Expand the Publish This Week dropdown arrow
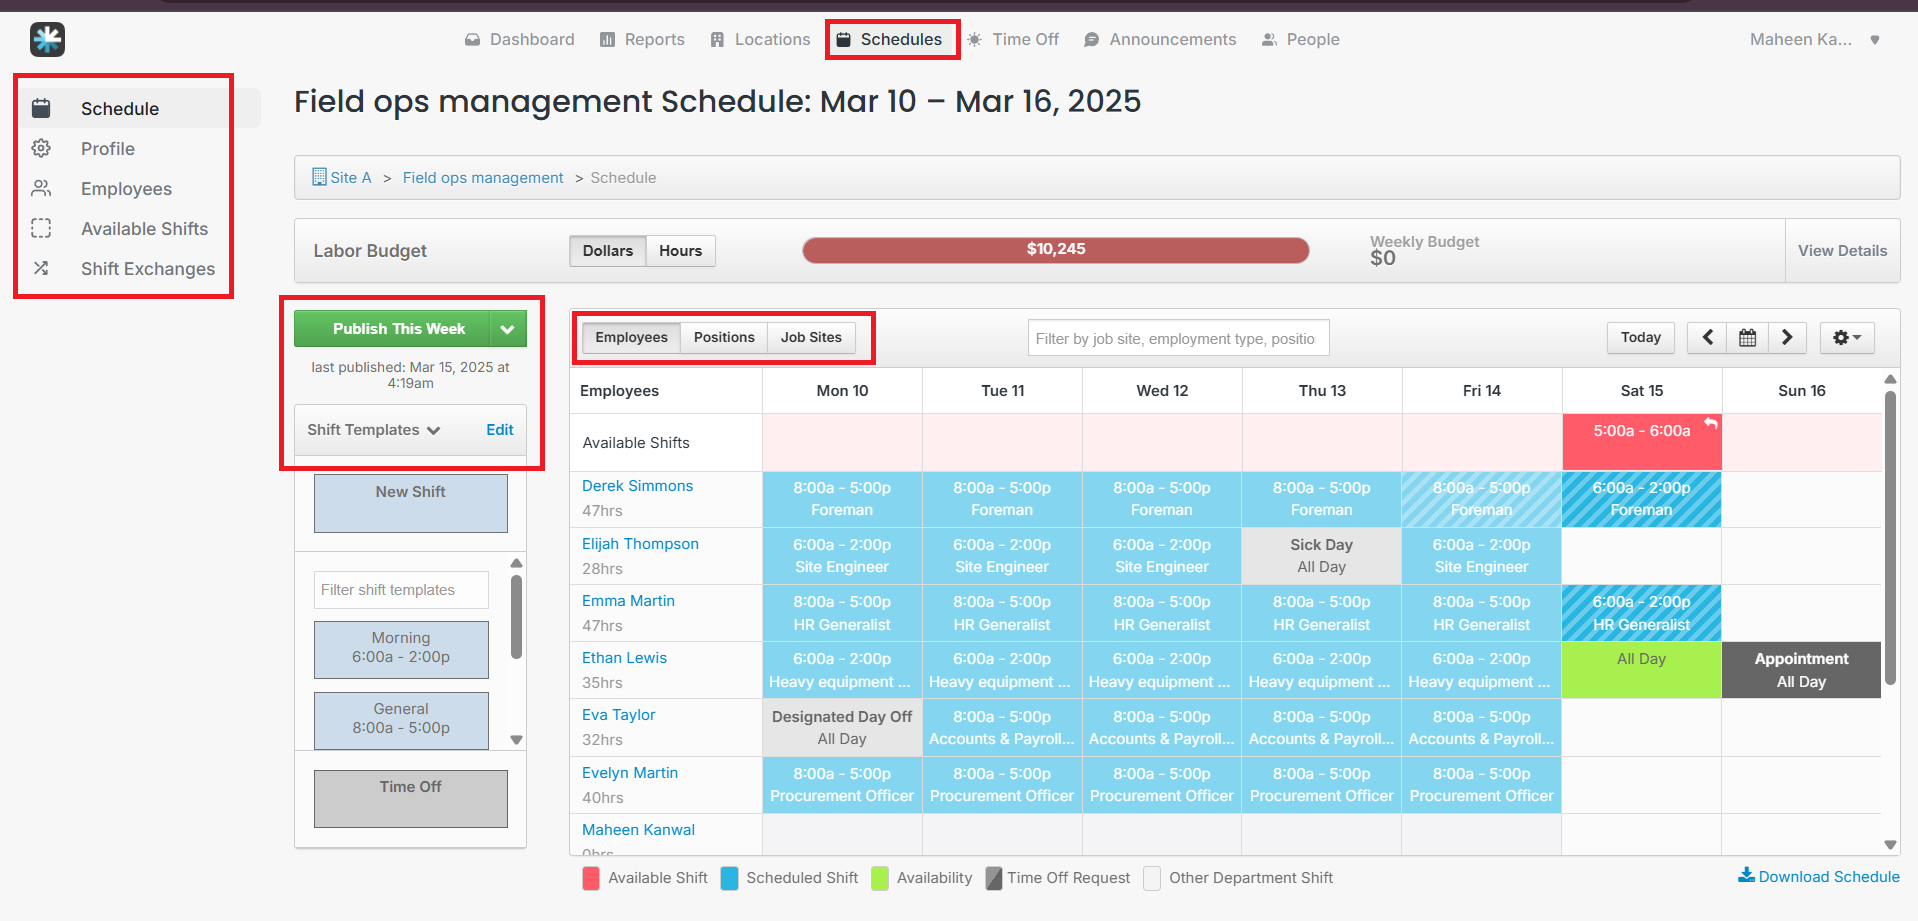1918x921 pixels. (x=508, y=329)
